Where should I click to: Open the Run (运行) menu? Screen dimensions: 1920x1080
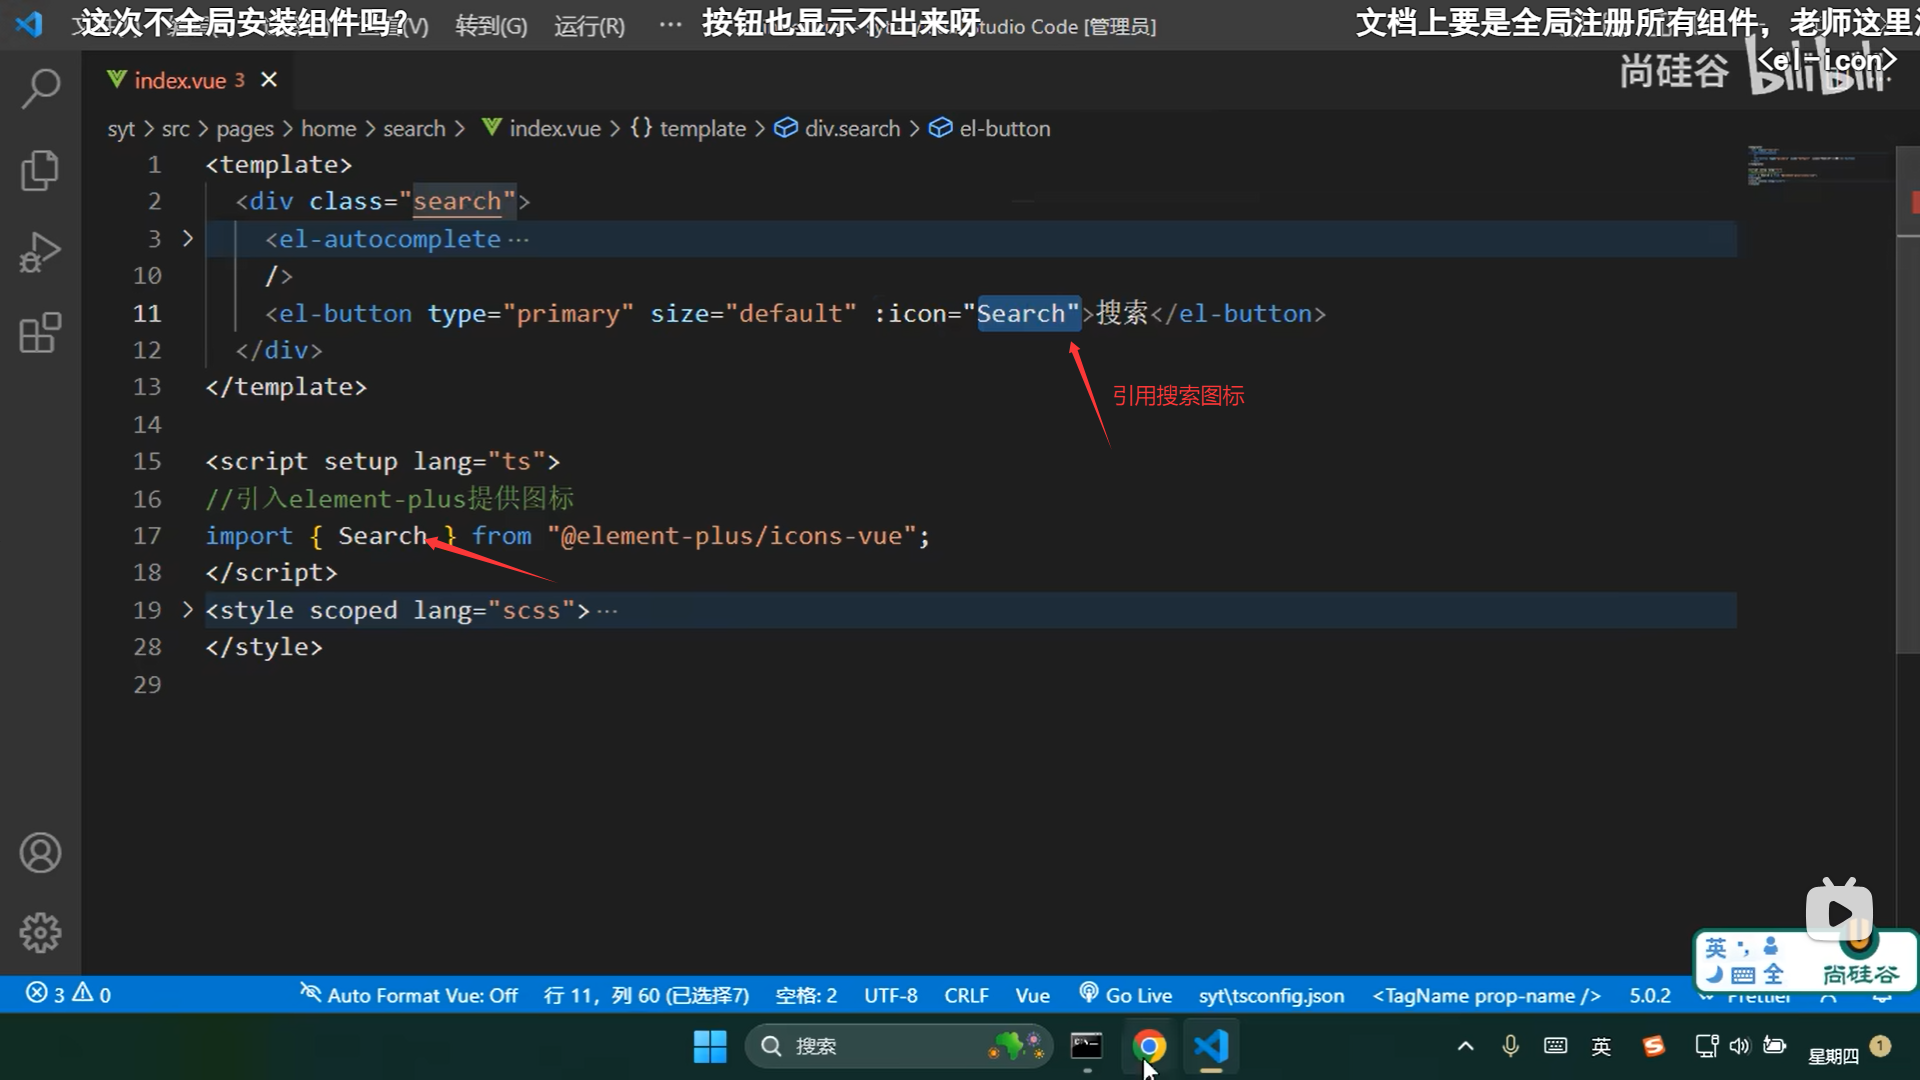pyautogui.click(x=589, y=26)
